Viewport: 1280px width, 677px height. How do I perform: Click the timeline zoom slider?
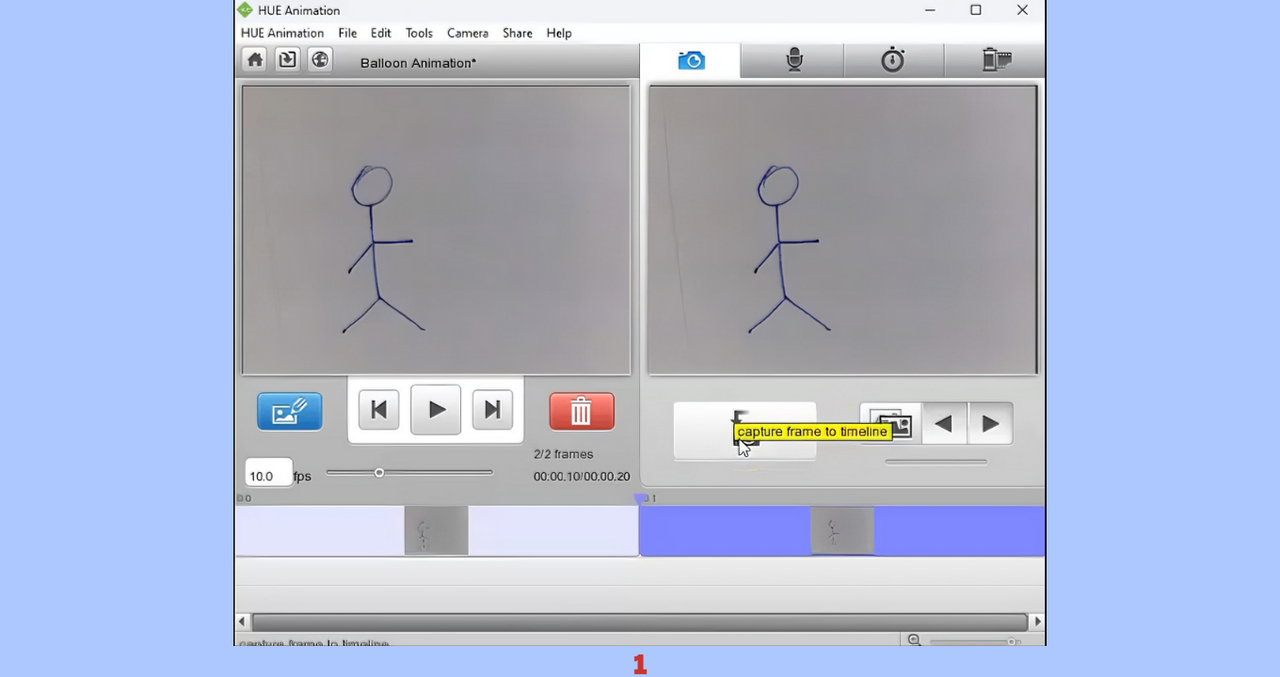(976, 642)
